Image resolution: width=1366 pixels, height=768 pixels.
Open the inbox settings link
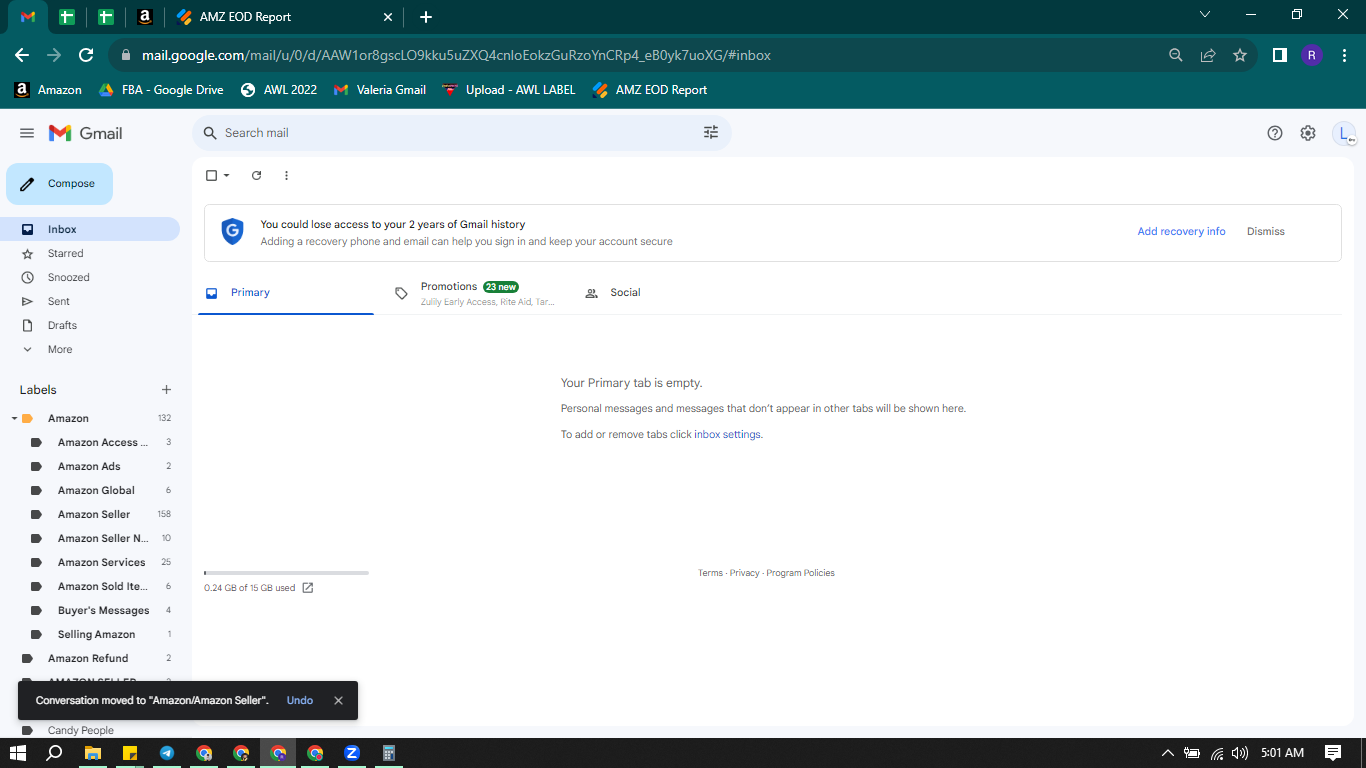click(x=727, y=435)
